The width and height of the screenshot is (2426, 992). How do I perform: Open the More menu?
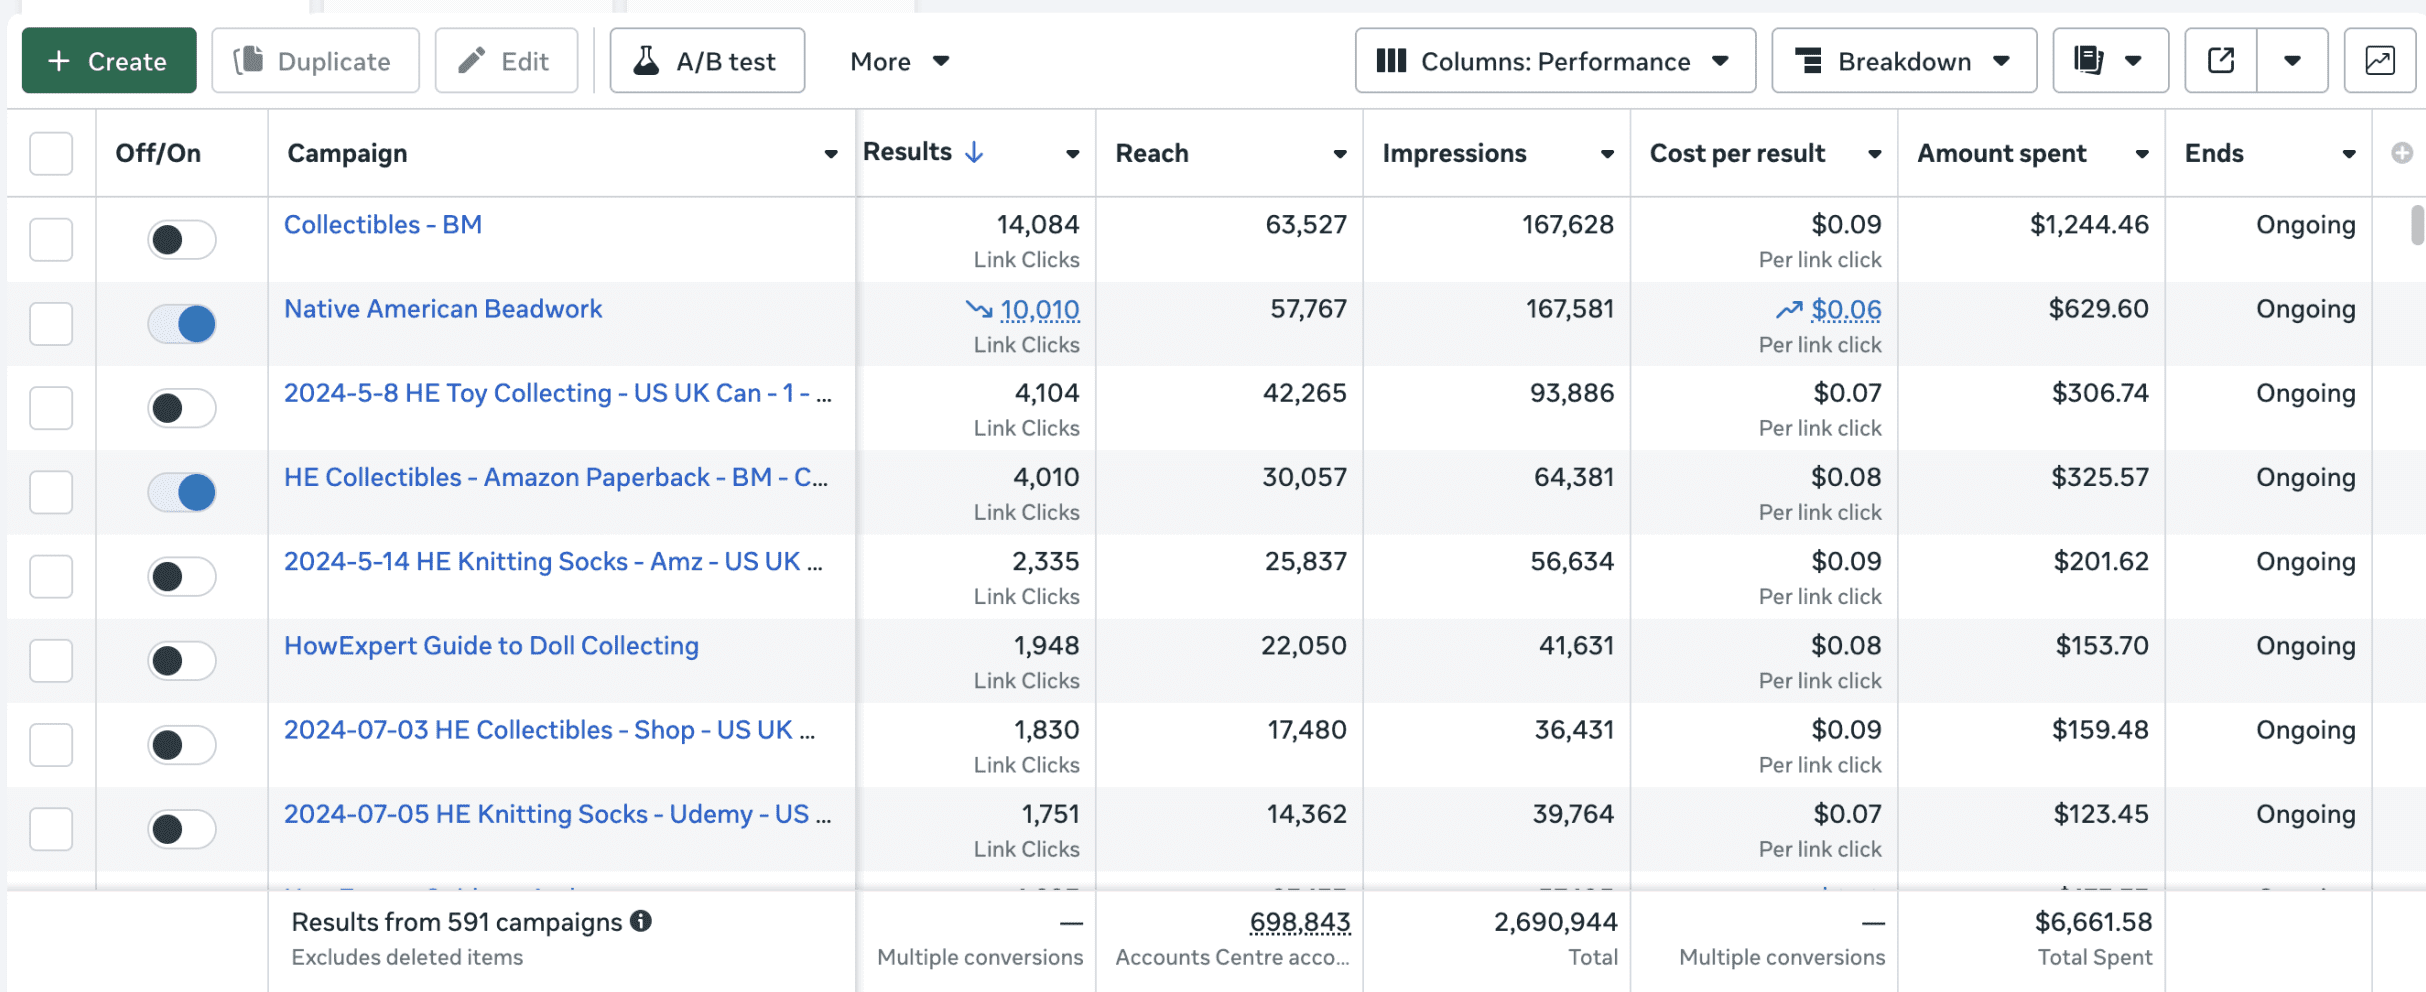click(899, 61)
